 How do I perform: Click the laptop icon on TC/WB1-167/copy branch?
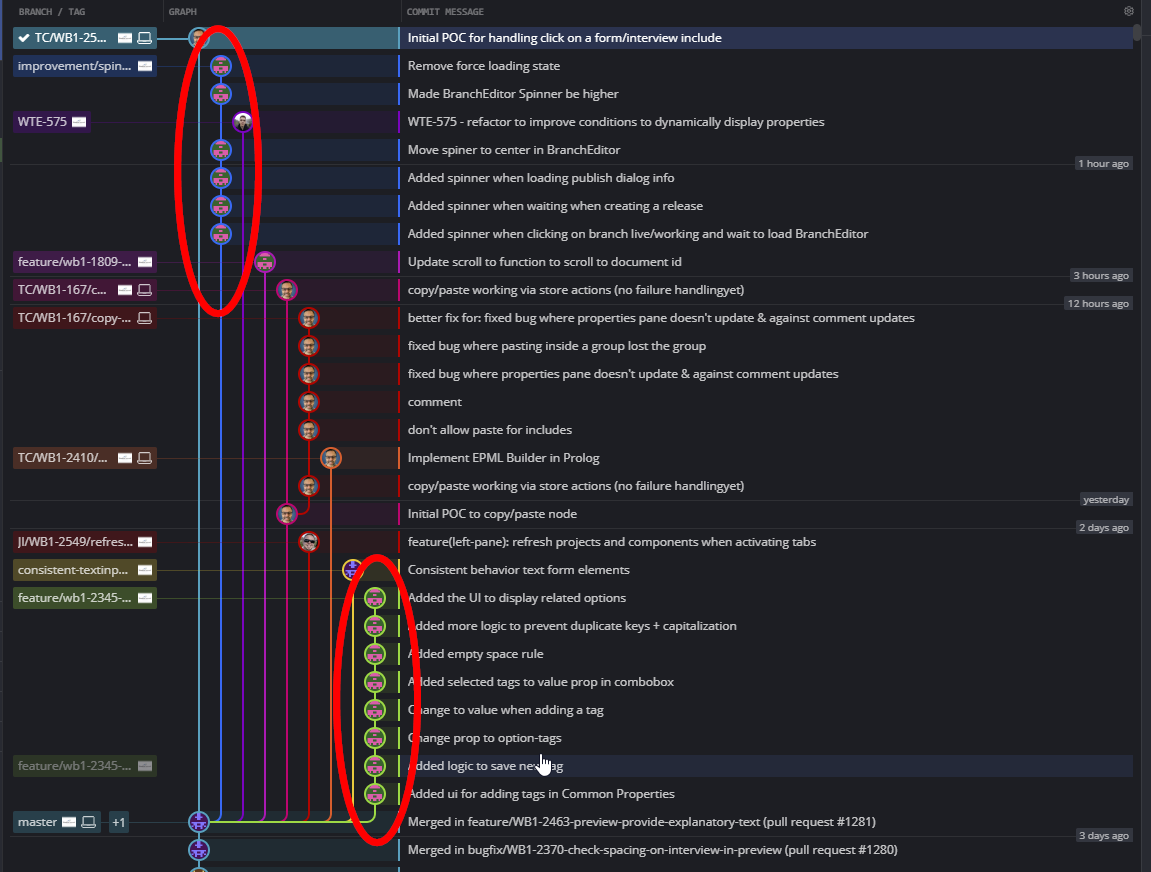[146, 318]
